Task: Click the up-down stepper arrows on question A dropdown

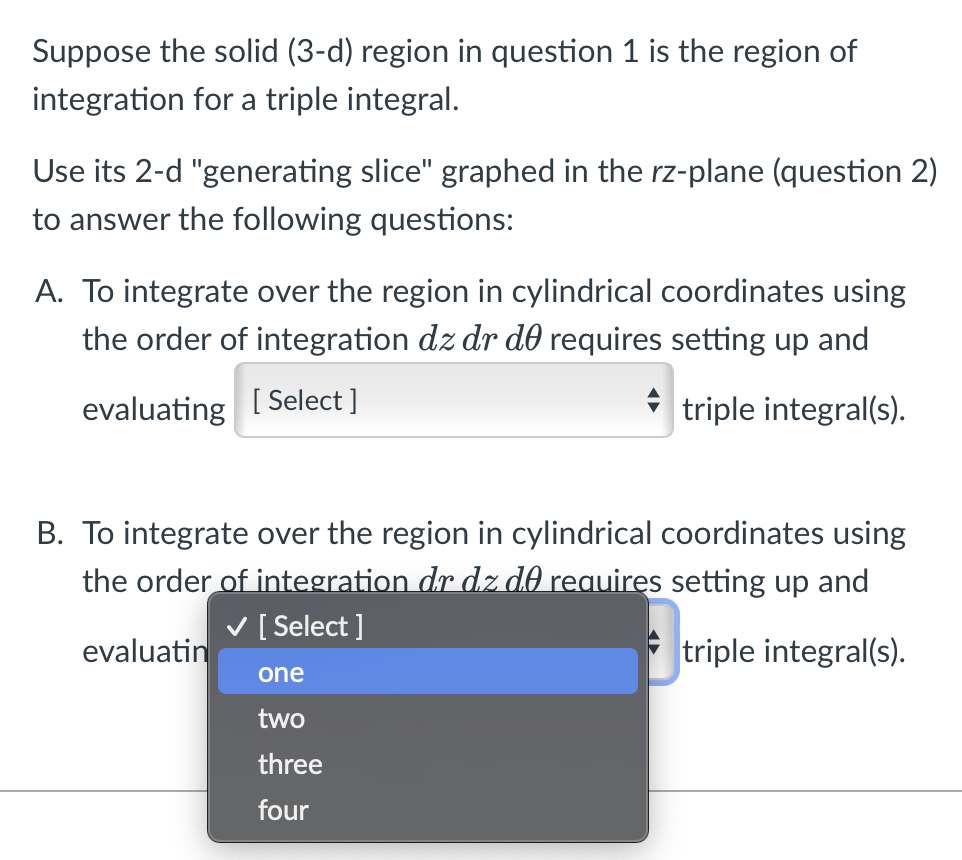Action: click(x=654, y=400)
